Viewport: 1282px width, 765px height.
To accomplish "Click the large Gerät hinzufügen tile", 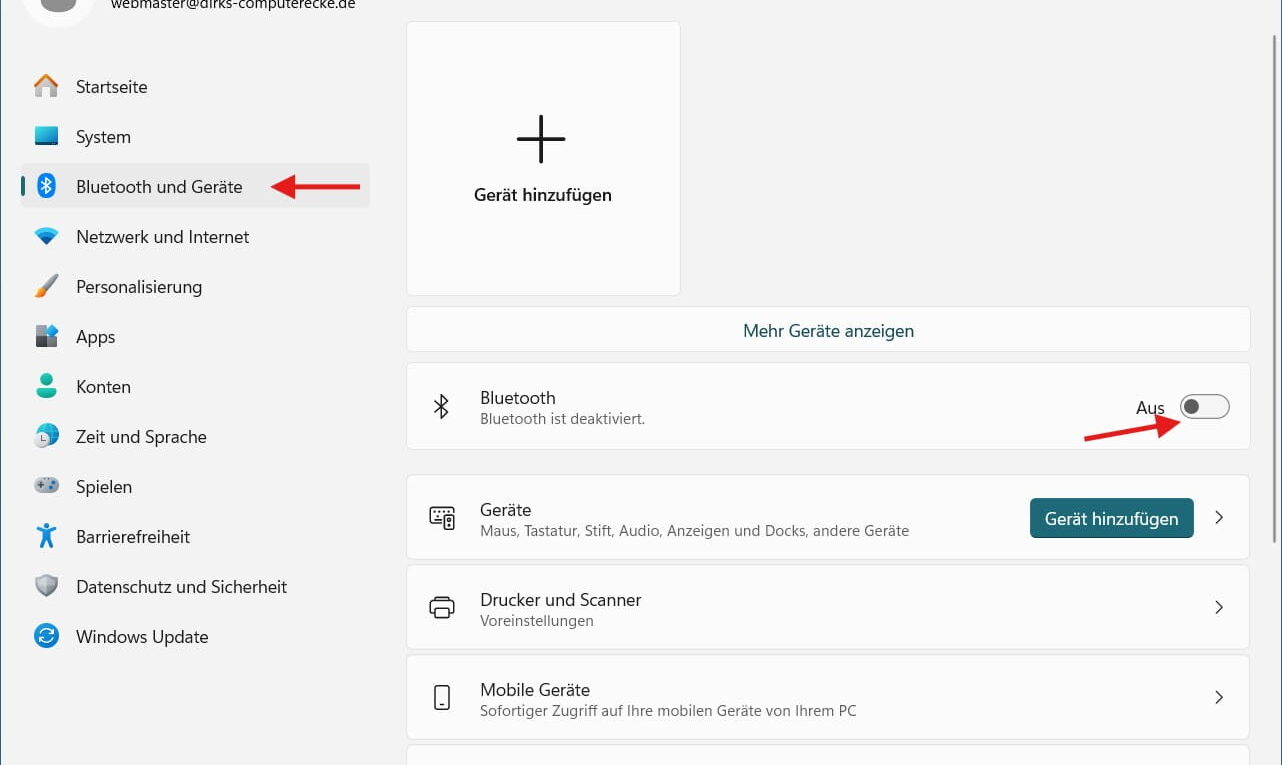I will [x=543, y=159].
